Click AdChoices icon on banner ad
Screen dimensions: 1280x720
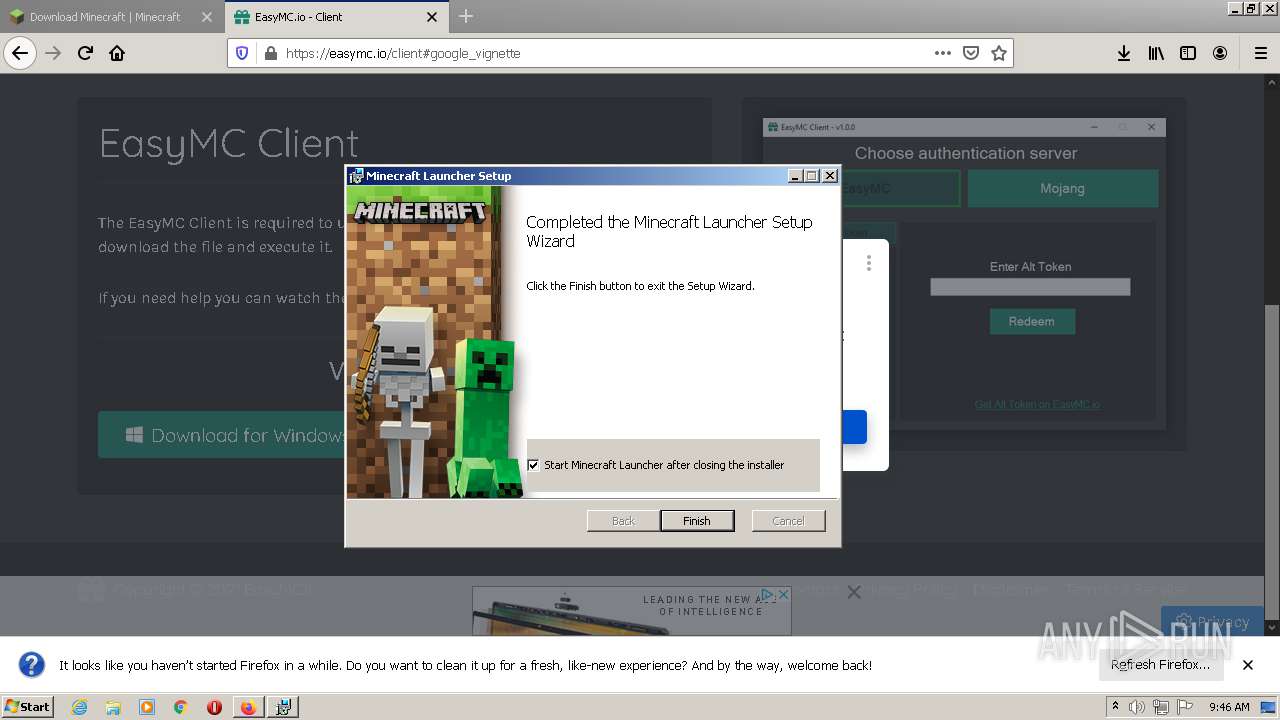(x=767, y=594)
